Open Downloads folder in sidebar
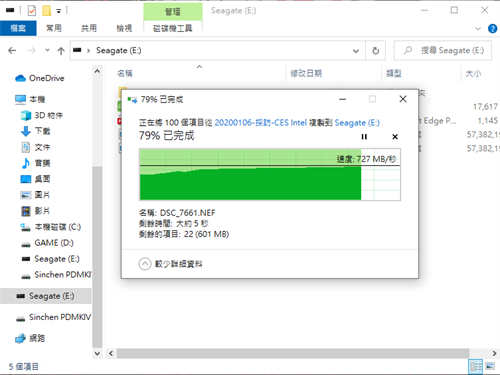 (x=35, y=131)
